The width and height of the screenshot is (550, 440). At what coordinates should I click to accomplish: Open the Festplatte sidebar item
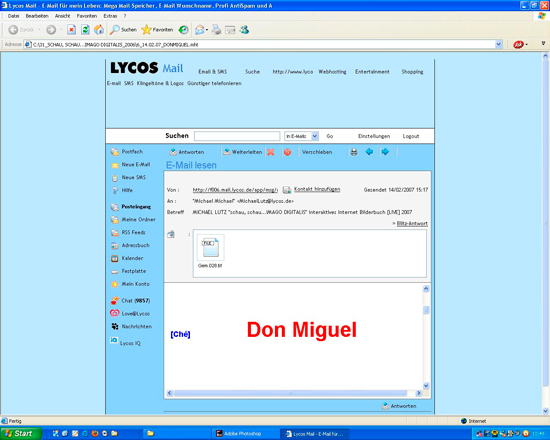(x=128, y=271)
